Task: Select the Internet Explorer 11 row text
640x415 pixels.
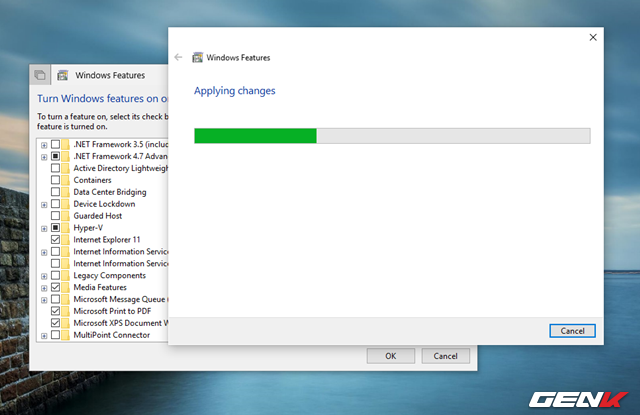Action: coord(107,240)
